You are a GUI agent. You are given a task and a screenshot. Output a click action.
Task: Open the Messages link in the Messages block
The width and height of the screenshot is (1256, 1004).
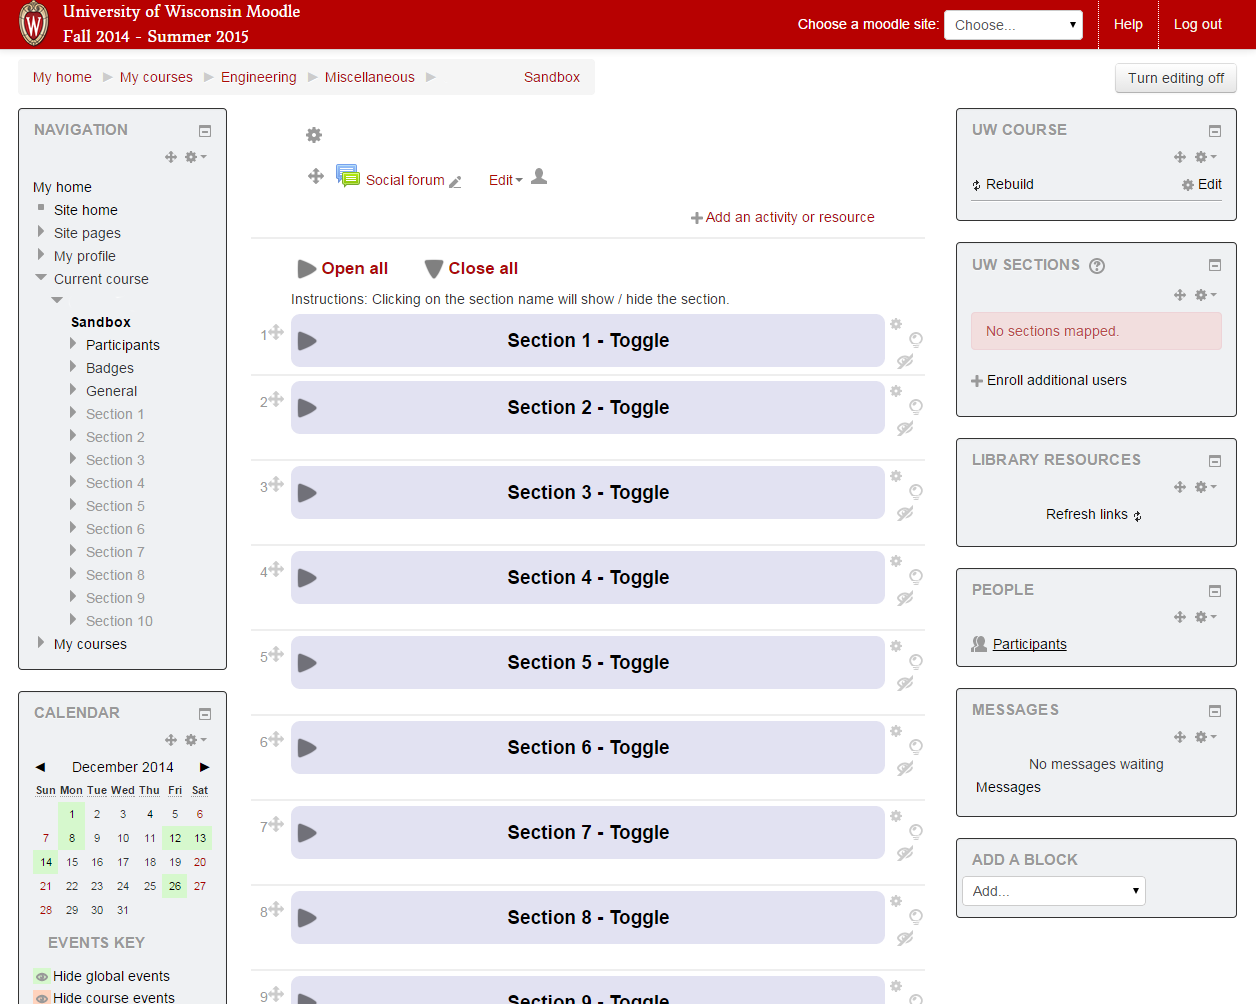(1008, 787)
